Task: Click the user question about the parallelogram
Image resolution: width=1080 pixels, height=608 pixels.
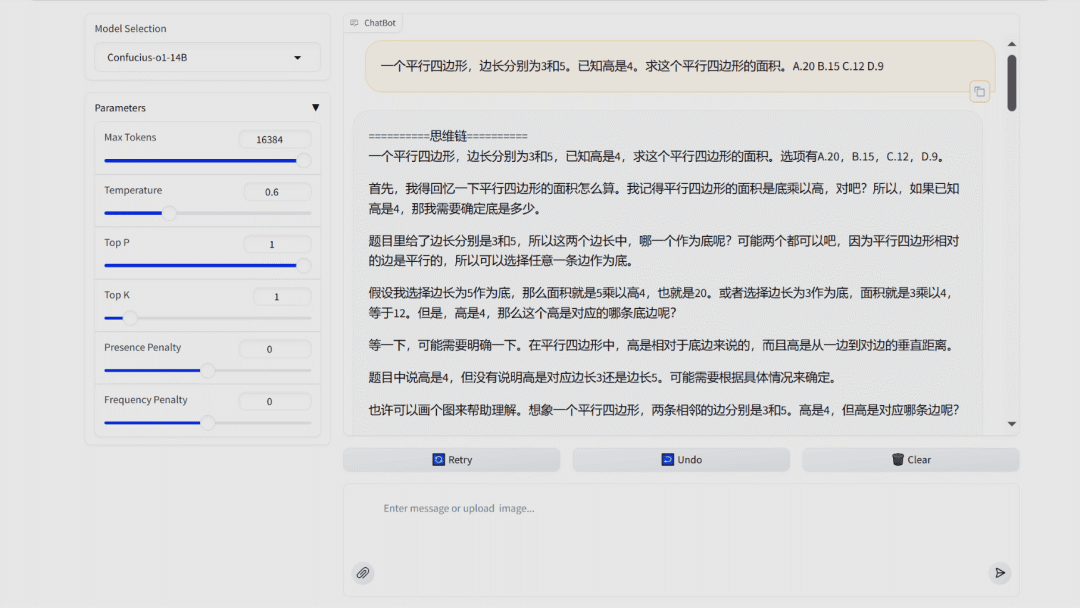Action: 632,66
